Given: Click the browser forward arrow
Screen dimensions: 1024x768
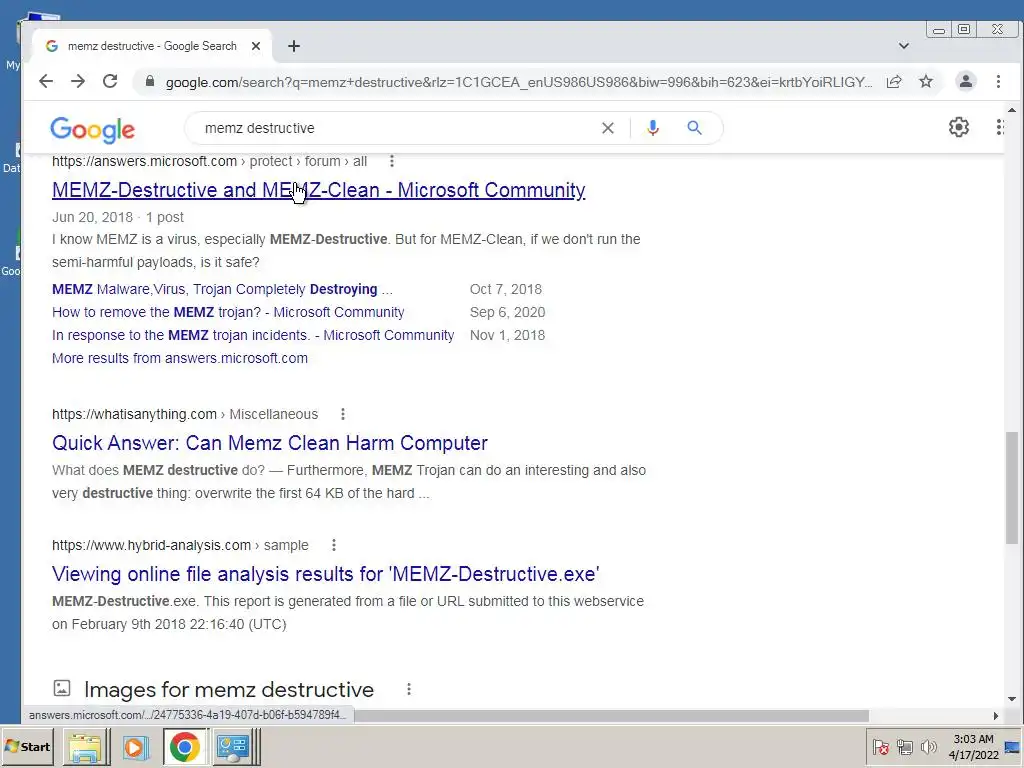Looking at the screenshot, I should tap(78, 81).
